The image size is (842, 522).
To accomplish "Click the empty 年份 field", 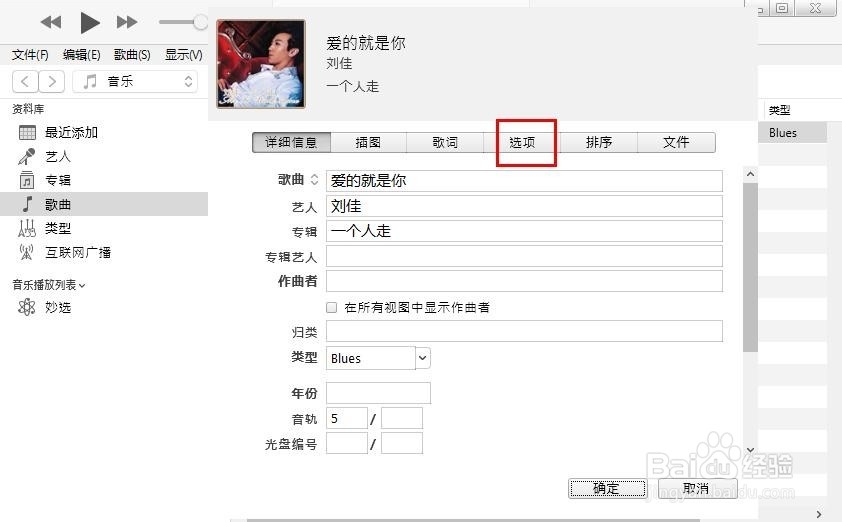I will (x=378, y=393).
